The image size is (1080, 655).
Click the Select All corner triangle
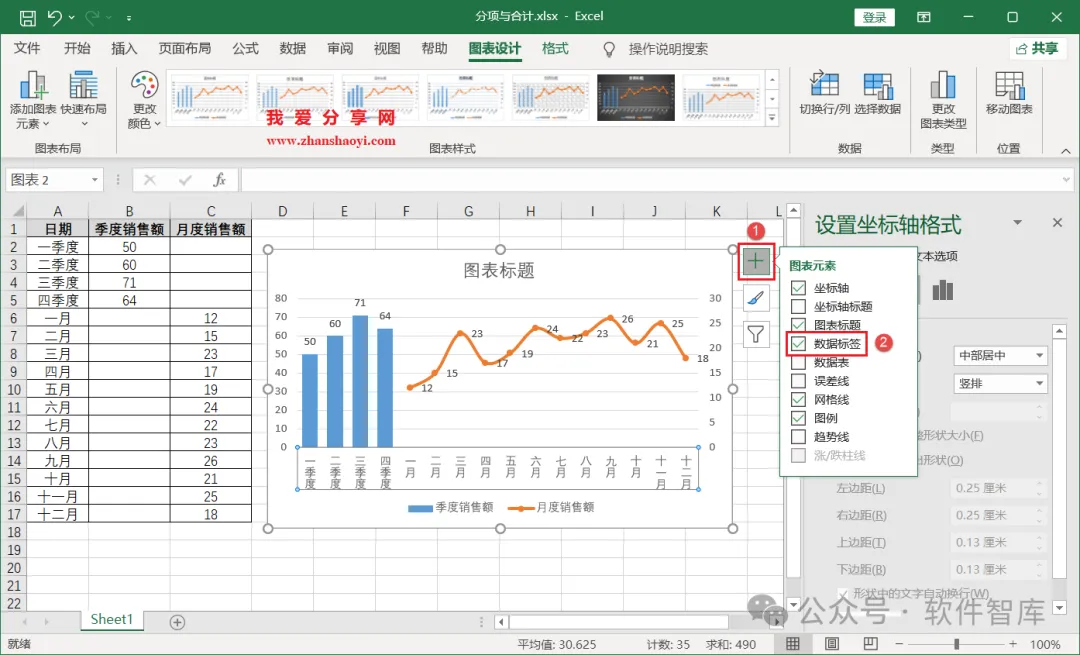17,211
